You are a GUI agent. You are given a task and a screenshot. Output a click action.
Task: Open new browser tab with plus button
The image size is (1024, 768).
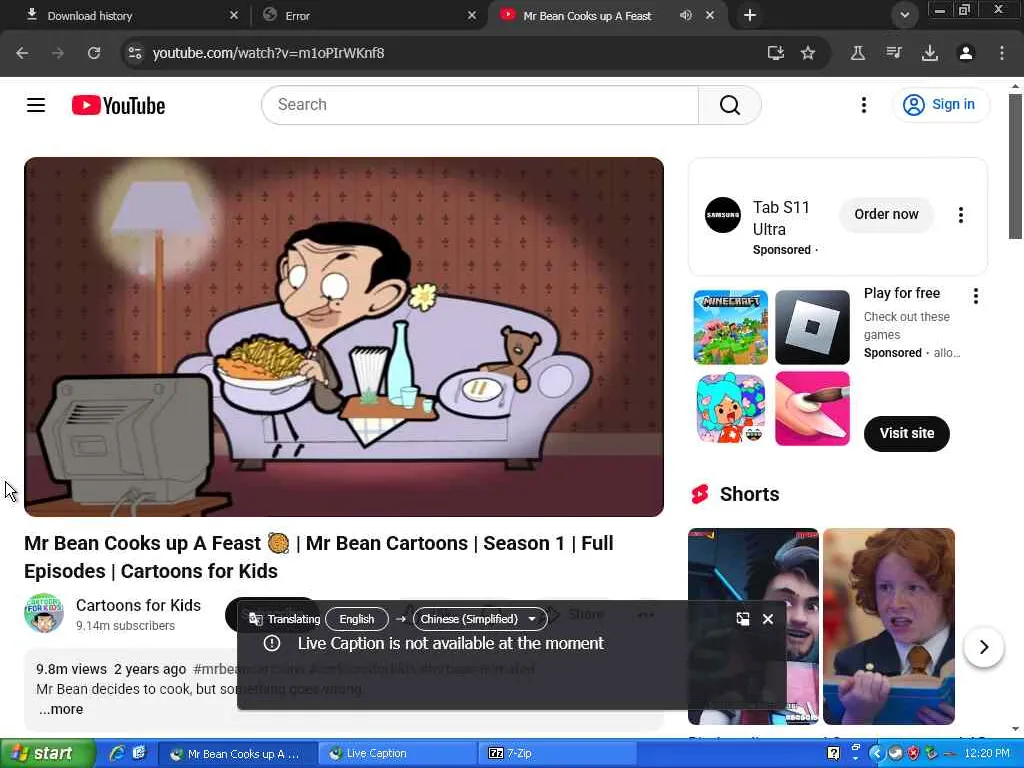(750, 15)
